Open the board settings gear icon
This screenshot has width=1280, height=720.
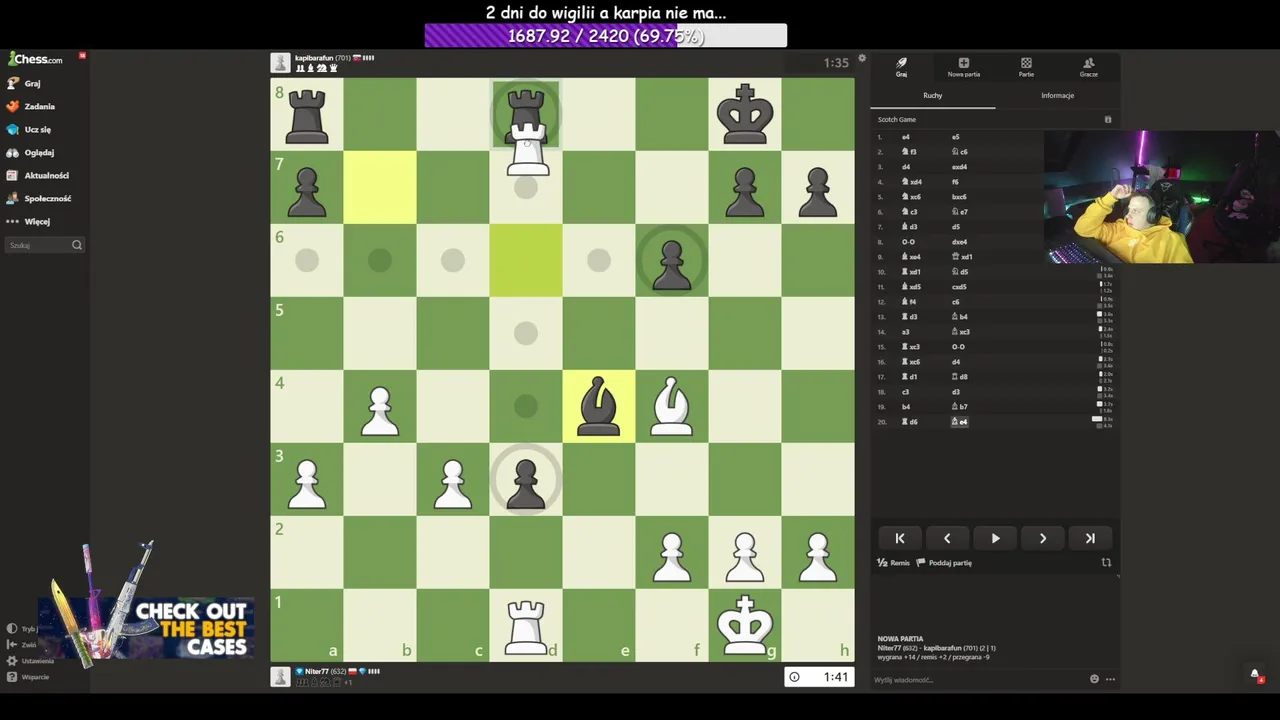[x=862, y=59]
